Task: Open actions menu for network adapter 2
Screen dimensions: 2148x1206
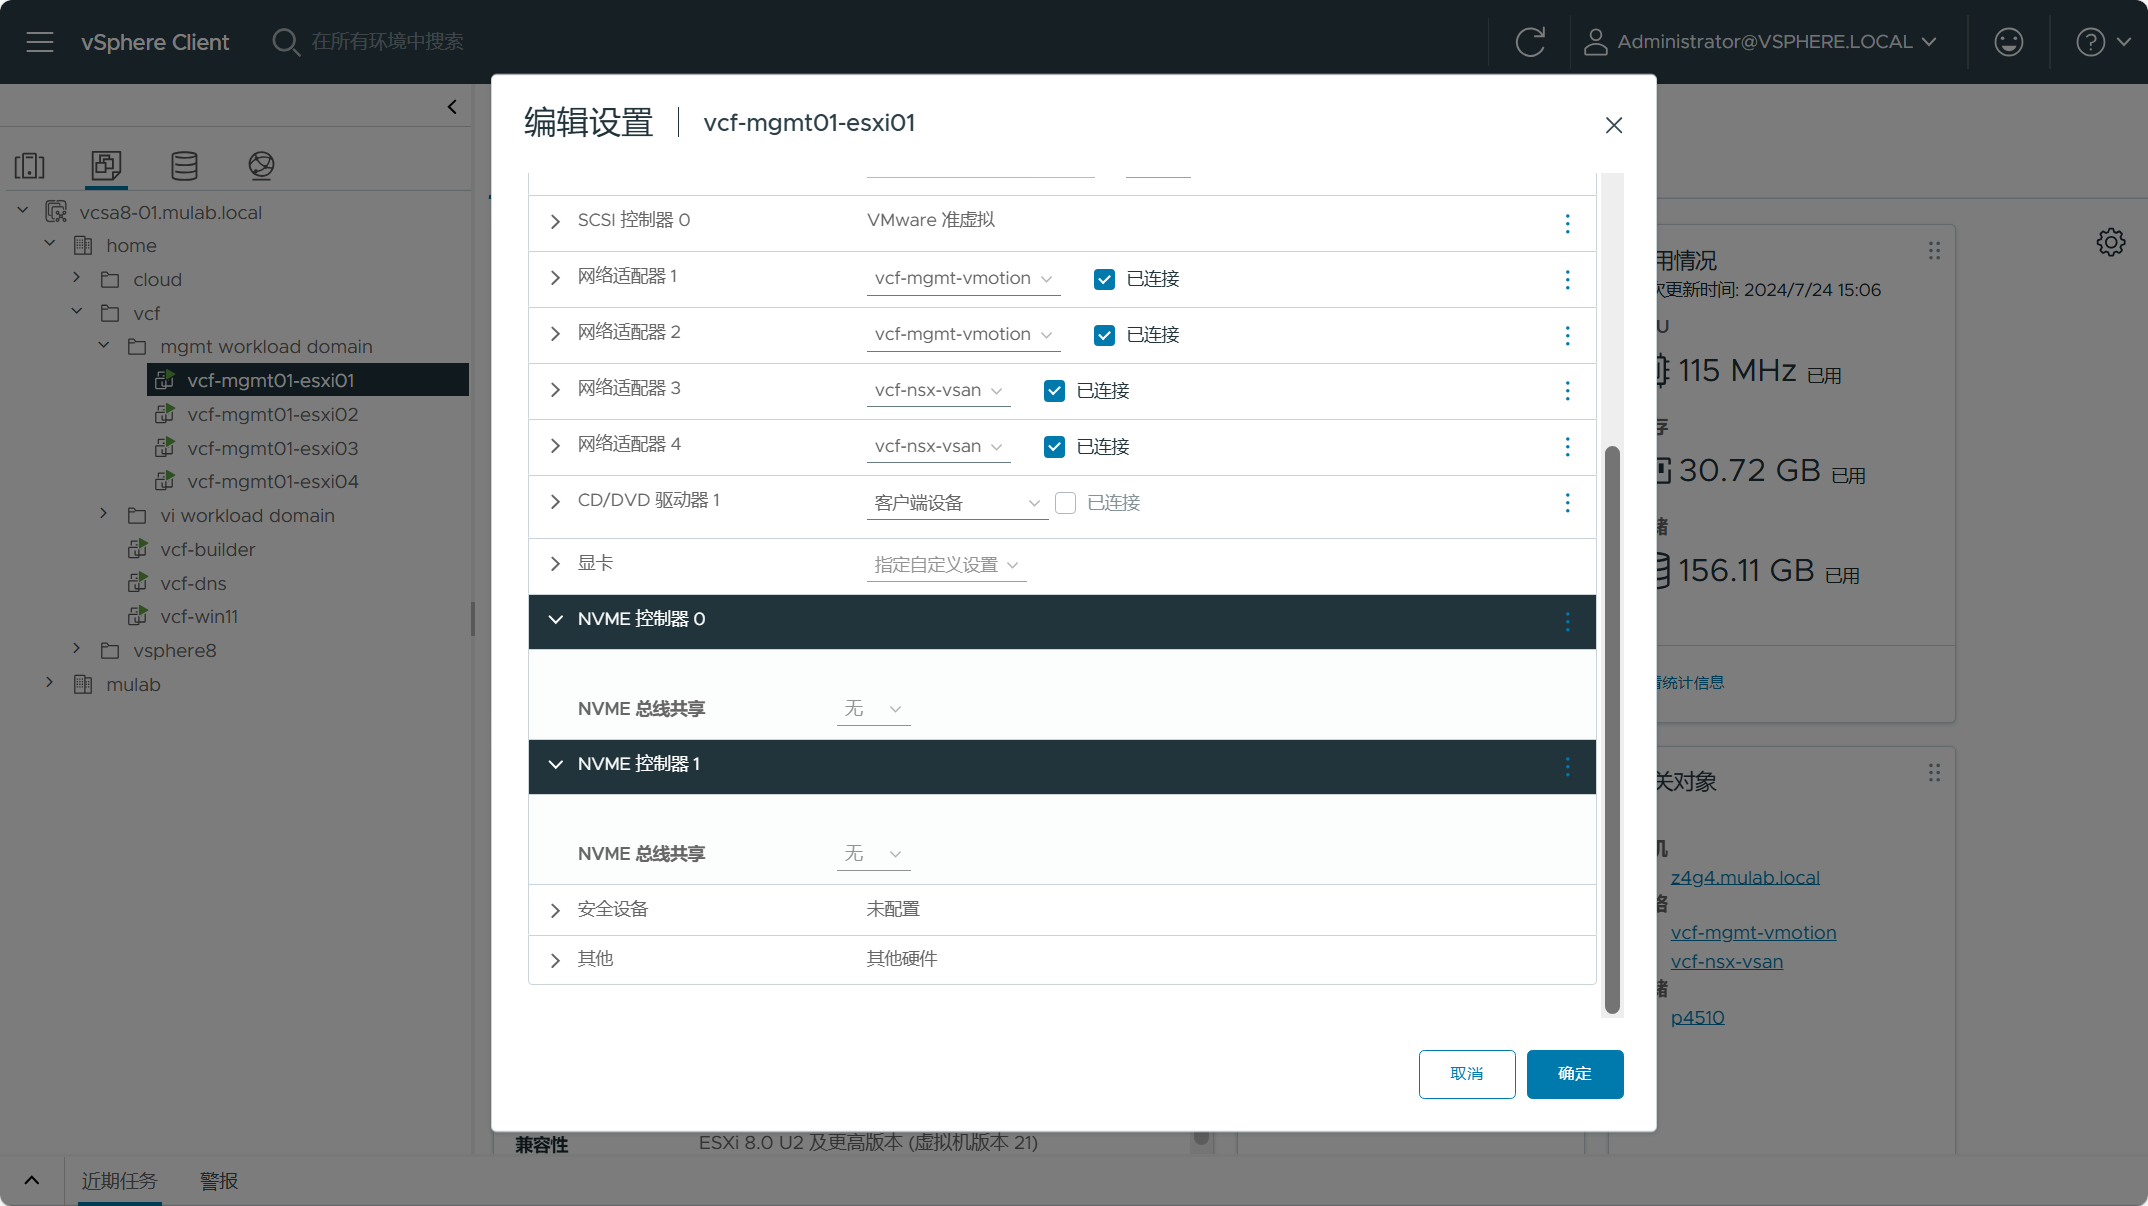Action: [1567, 335]
